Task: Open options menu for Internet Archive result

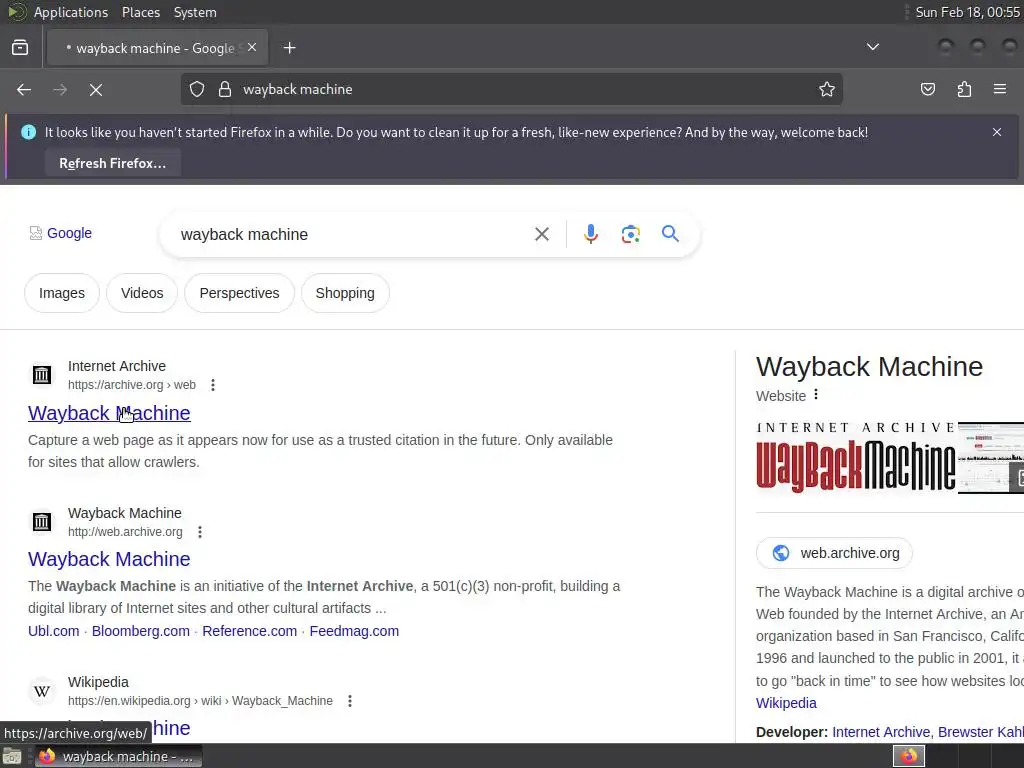Action: coord(213,385)
